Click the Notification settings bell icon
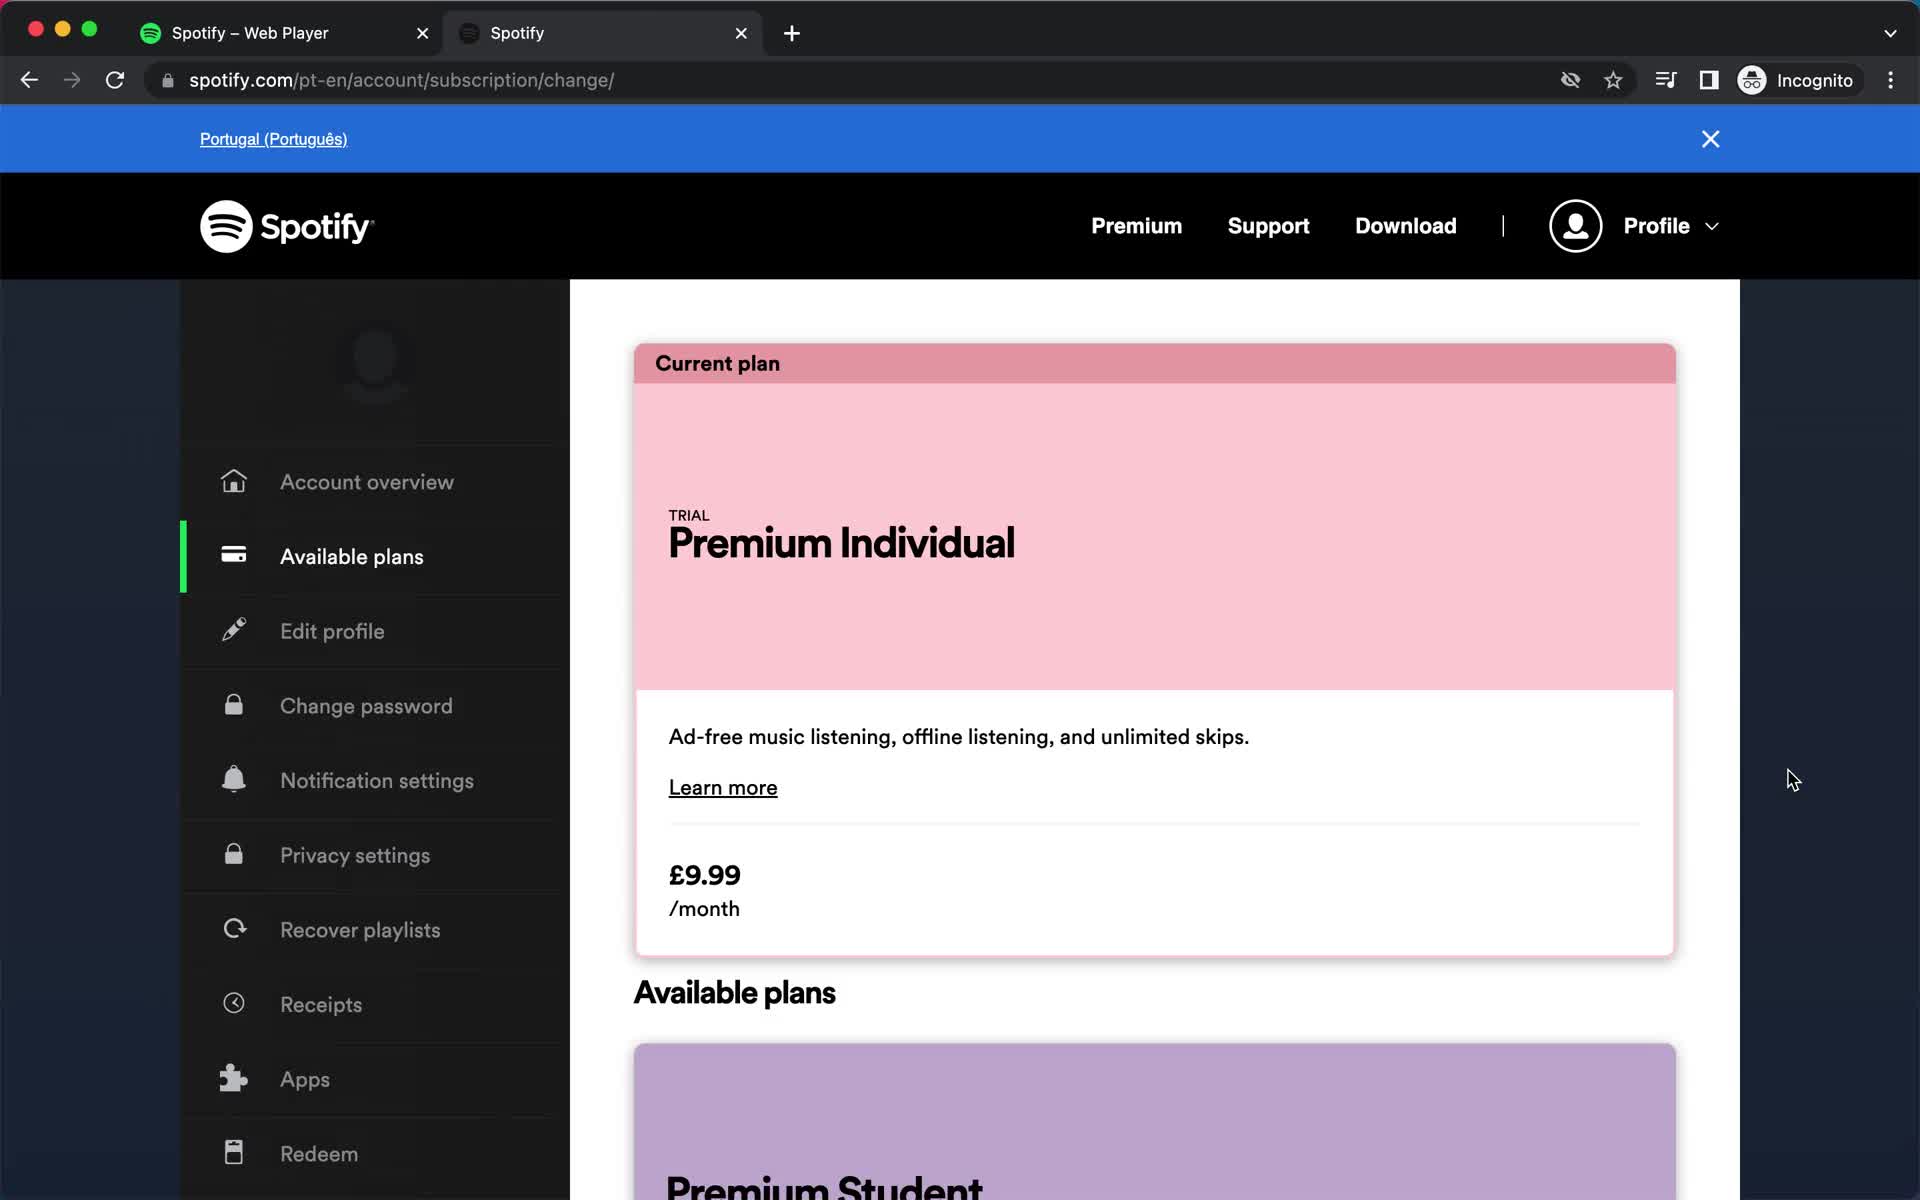The width and height of the screenshot is (1920, 1200). pos(235,780)
